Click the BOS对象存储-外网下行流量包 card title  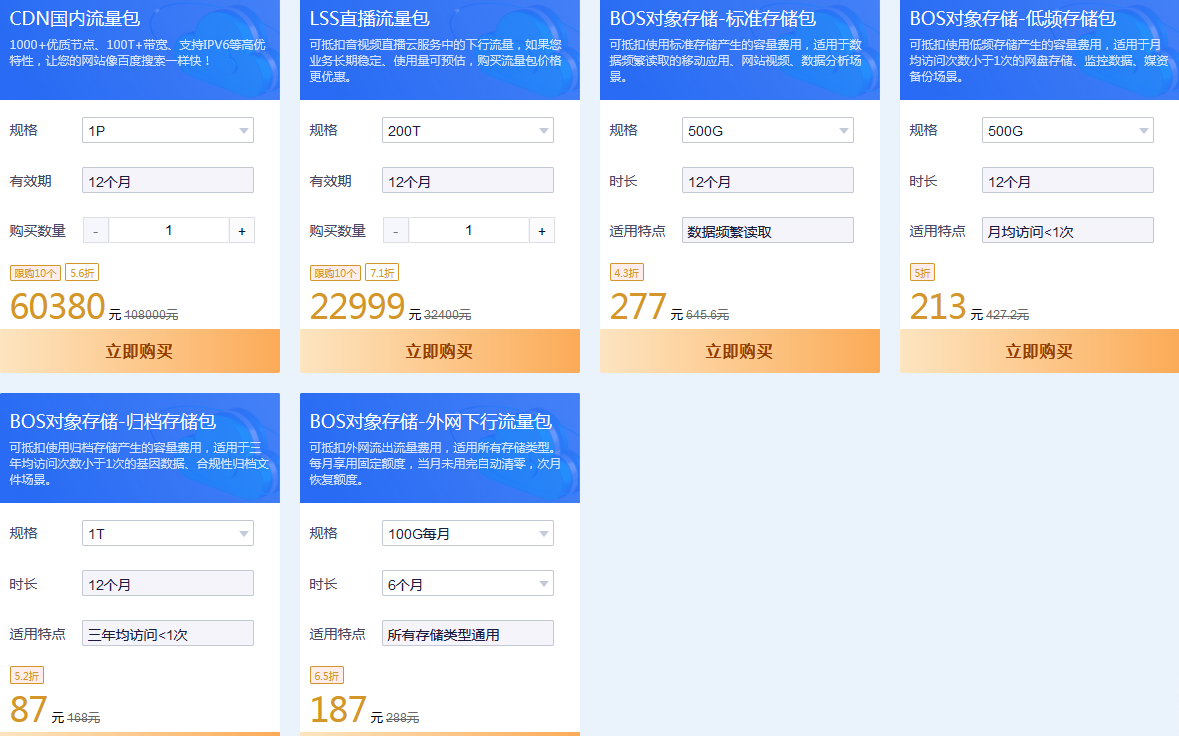click(x=431, y=421)
